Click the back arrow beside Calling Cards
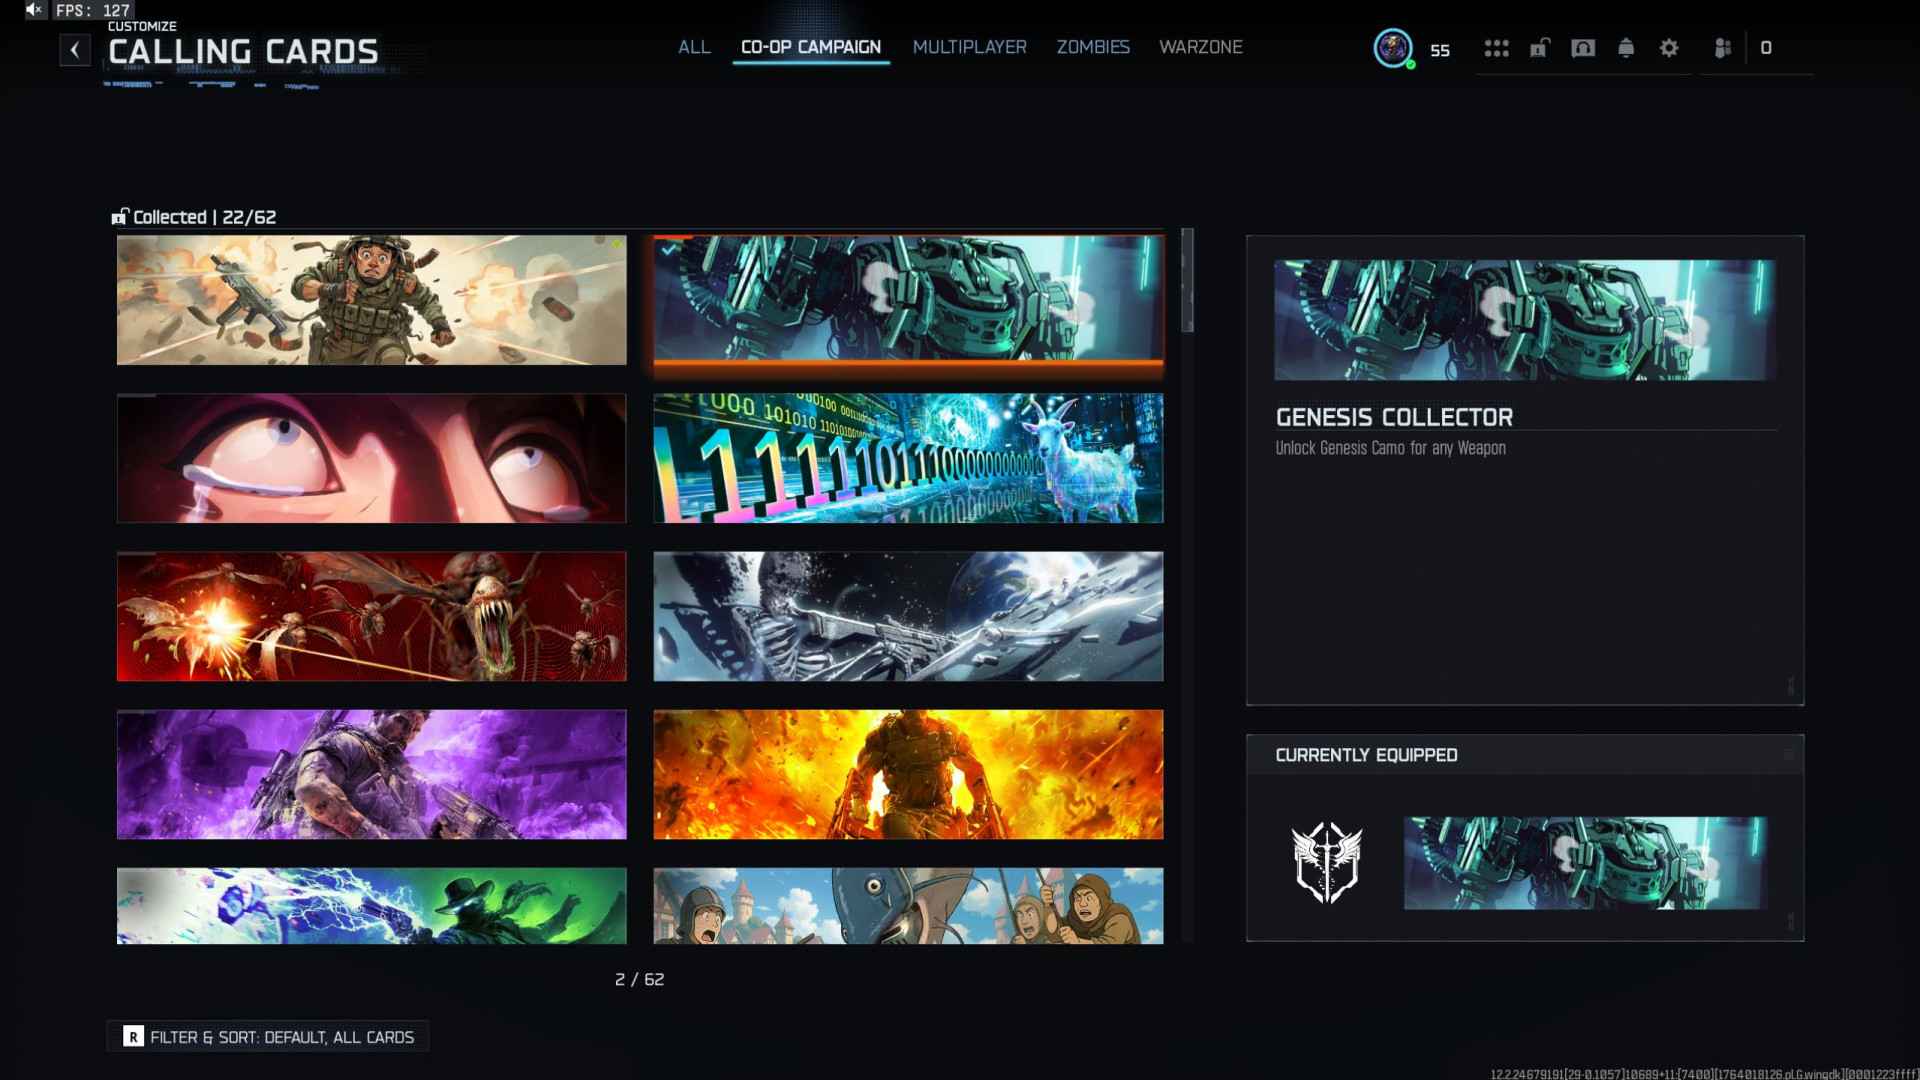Screen dimensions: 1920x1080 (75, 50)
